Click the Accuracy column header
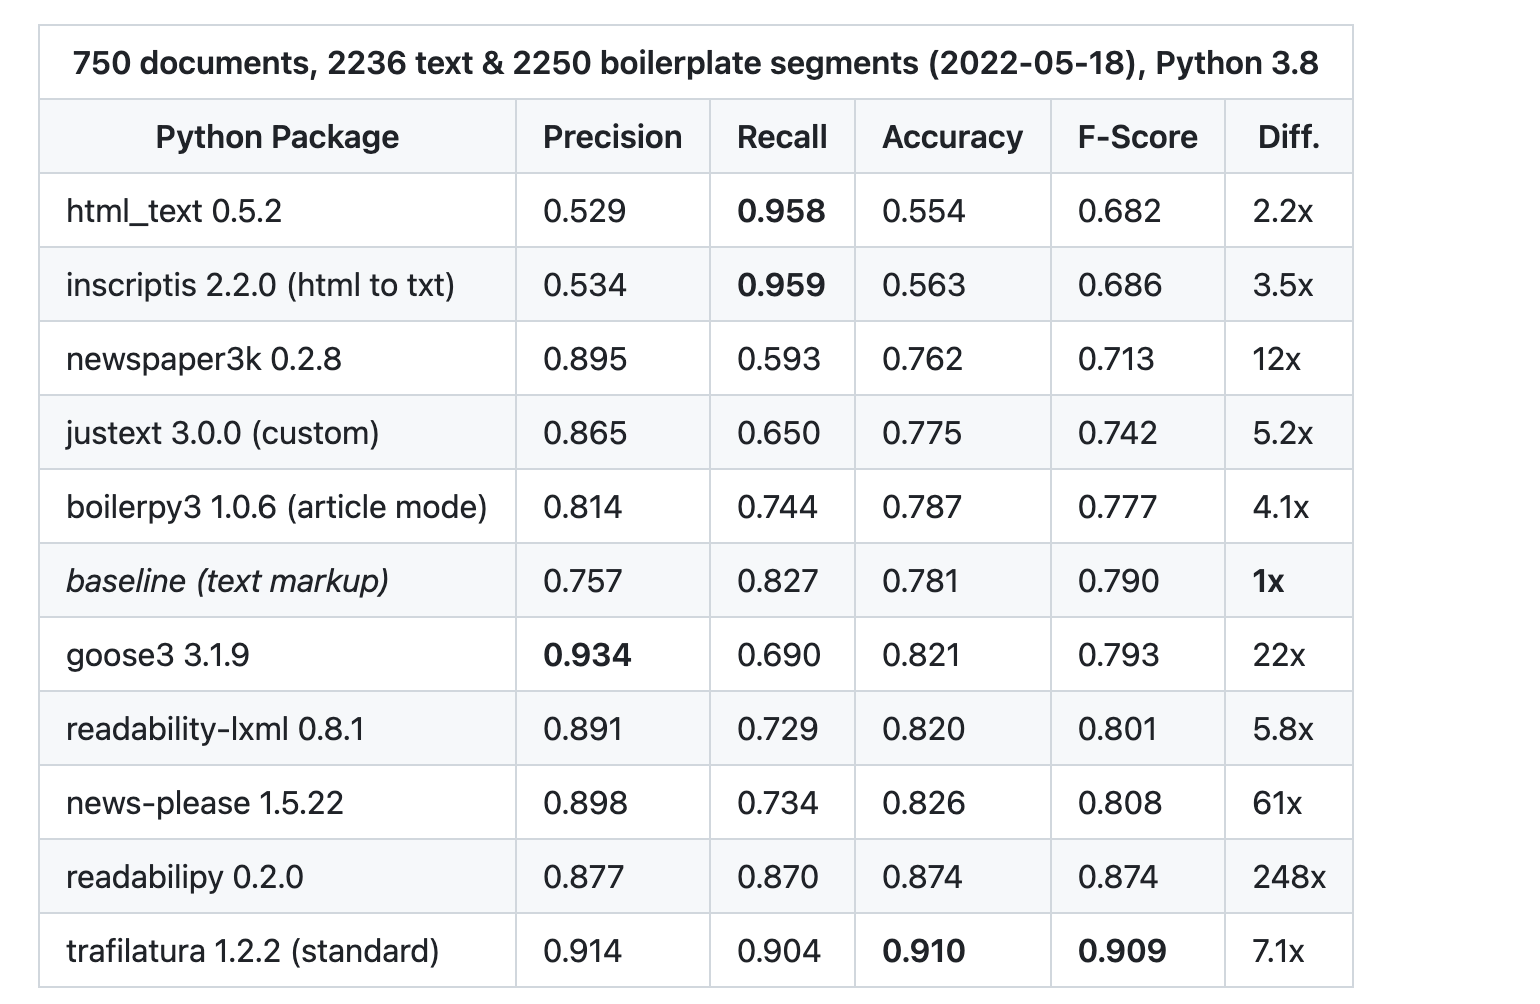The height and width of the screenshot is (1004, 1540). click(952, 137)
